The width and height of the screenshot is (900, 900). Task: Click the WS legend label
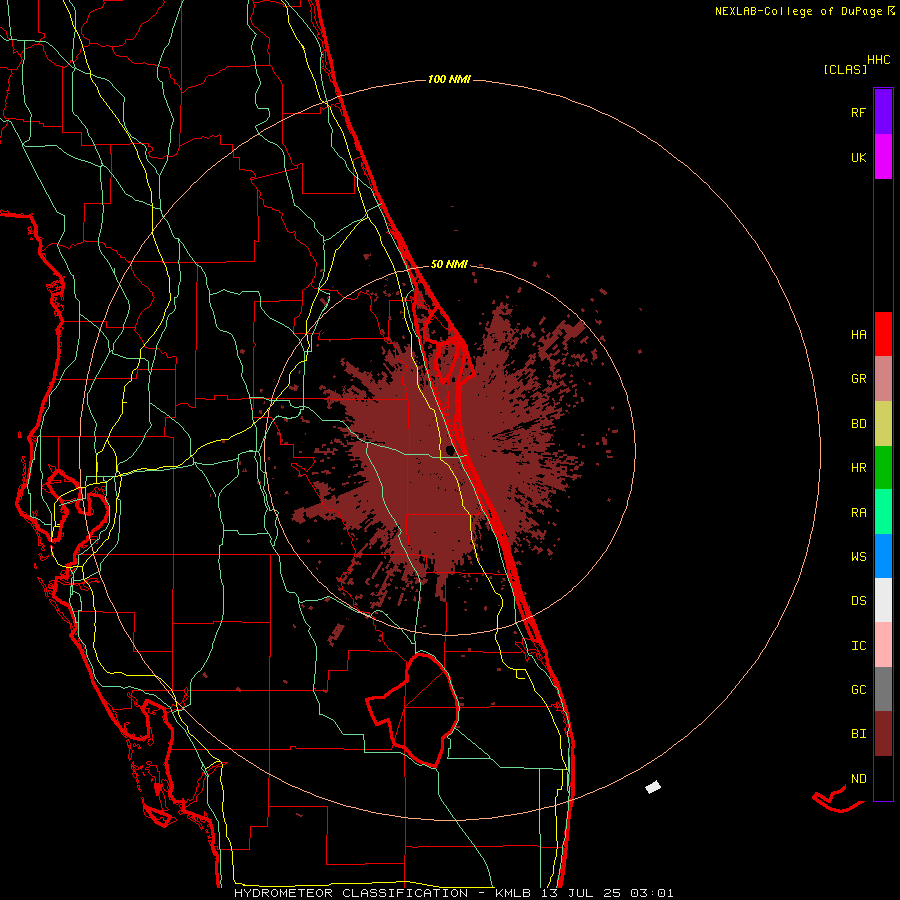click(858, 557)
